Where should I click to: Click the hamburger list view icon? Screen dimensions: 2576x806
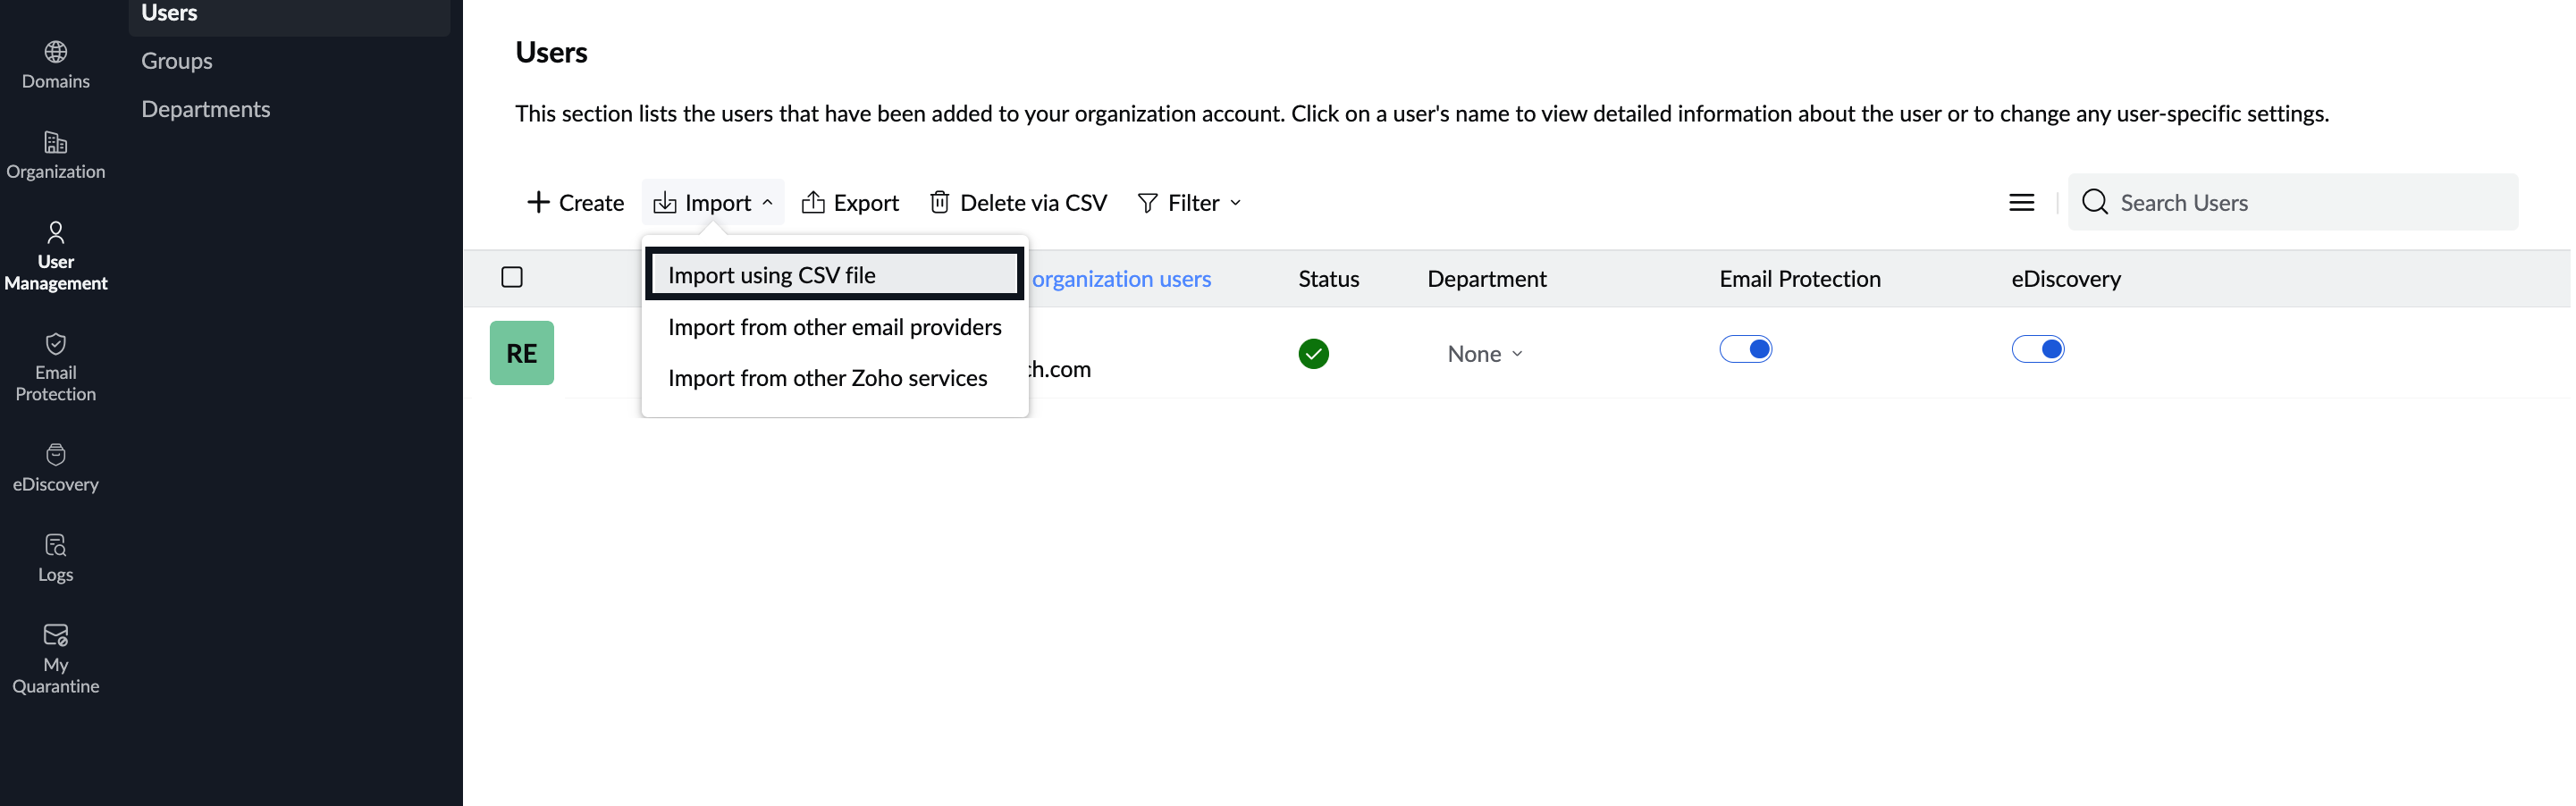pos(2021,203)
